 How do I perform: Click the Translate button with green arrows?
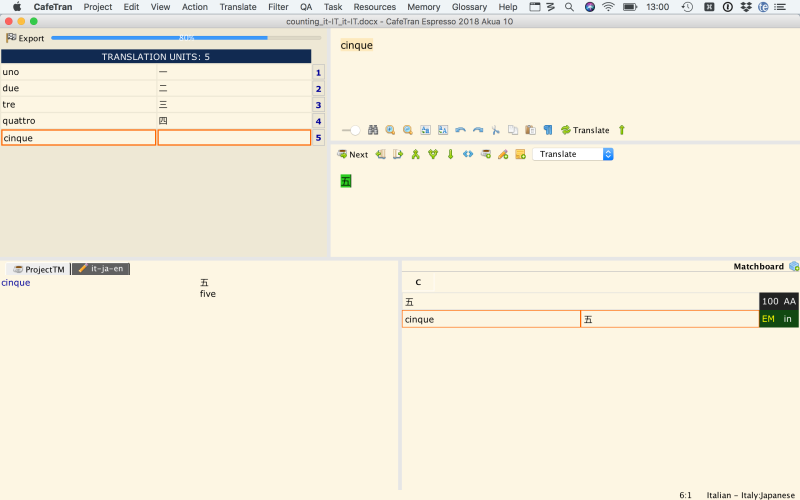[585, 130]
